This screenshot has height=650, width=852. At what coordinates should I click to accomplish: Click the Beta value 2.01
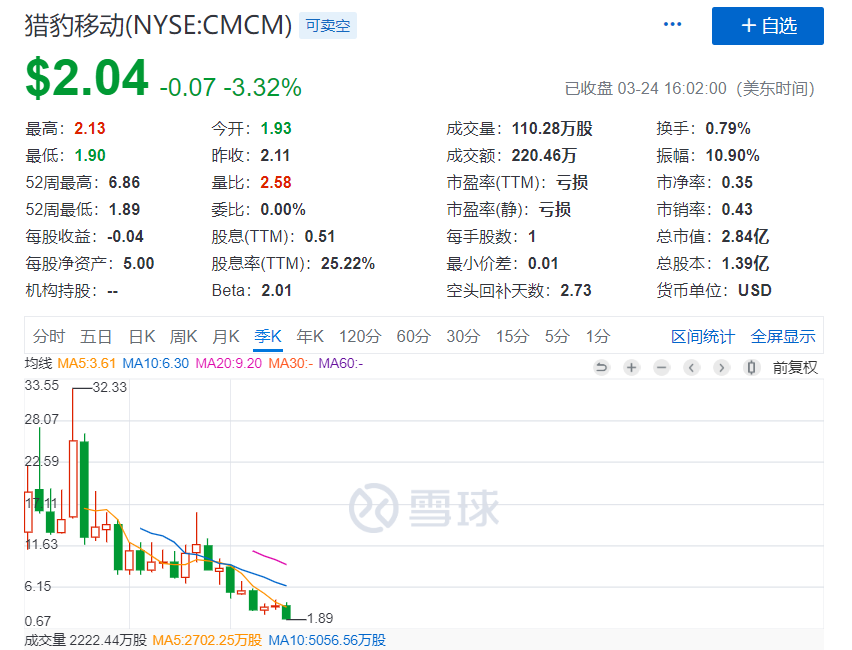277,291
